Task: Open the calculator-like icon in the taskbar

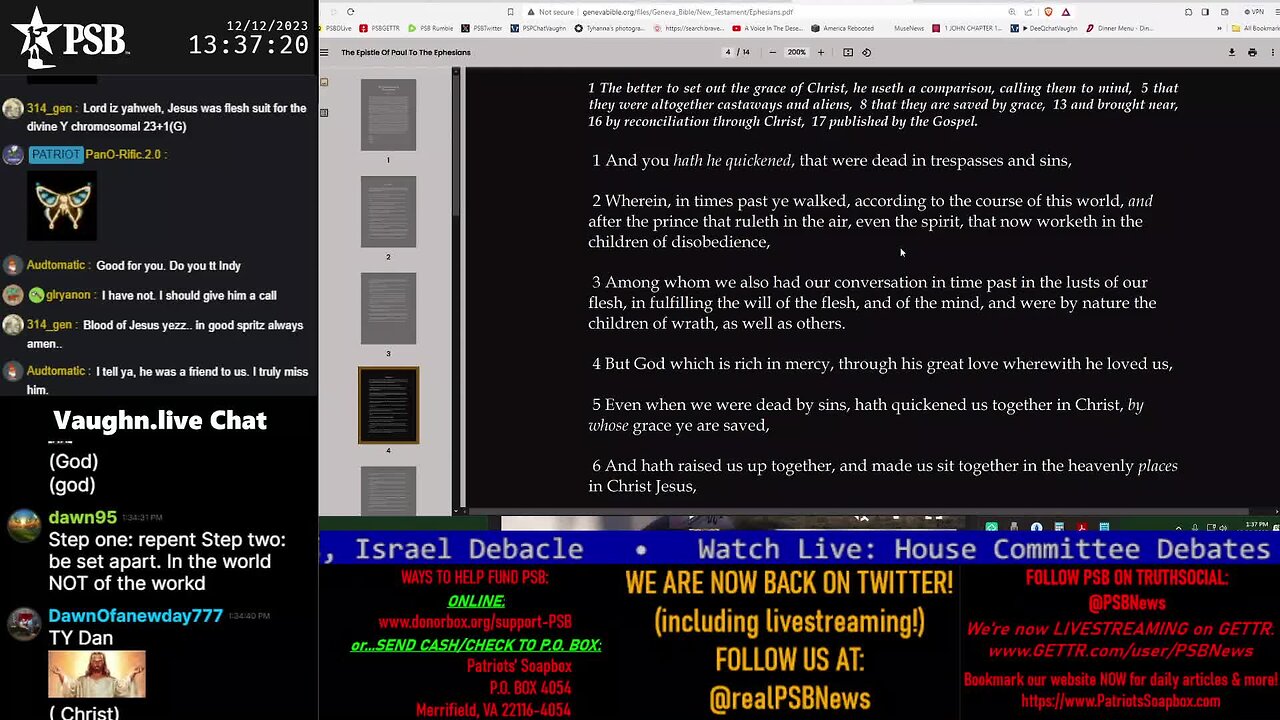Action: [1059, 526]
